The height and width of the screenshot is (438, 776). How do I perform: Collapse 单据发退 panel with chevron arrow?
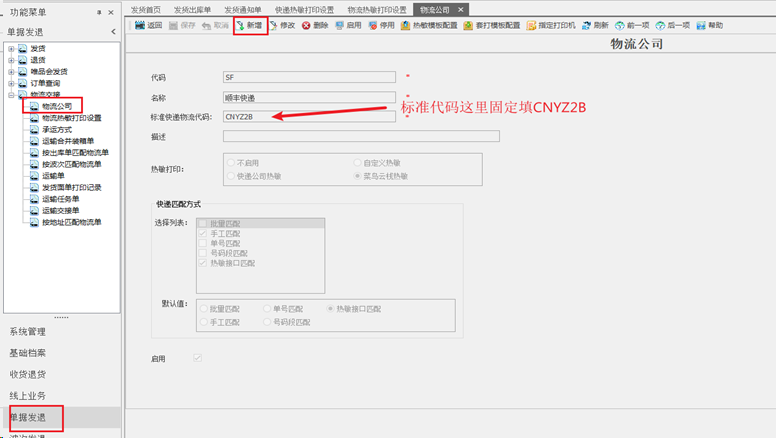click(113, 32)
